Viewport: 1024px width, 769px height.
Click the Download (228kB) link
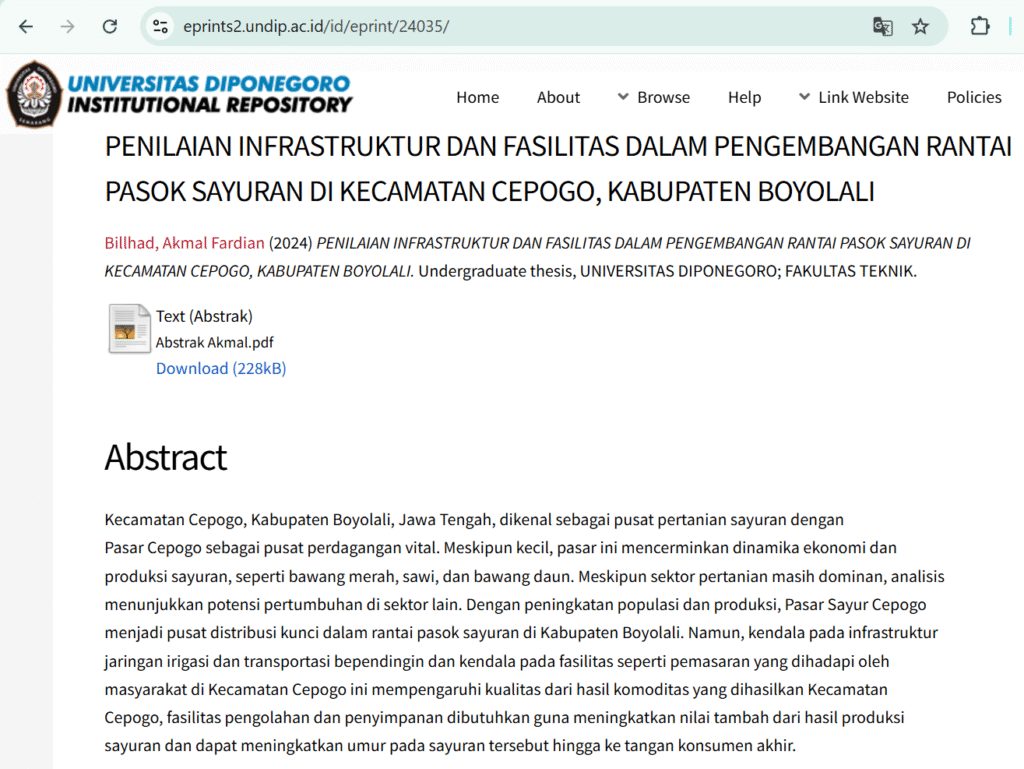point(221,368)
